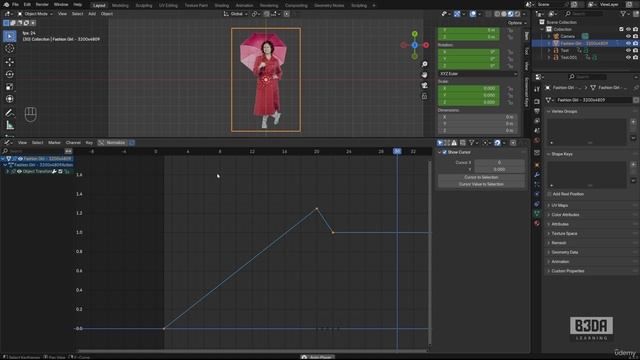The height and width of the screenshot is (360, 640).
Task: Open graph editor Channel menu
Action: point(73,143)
